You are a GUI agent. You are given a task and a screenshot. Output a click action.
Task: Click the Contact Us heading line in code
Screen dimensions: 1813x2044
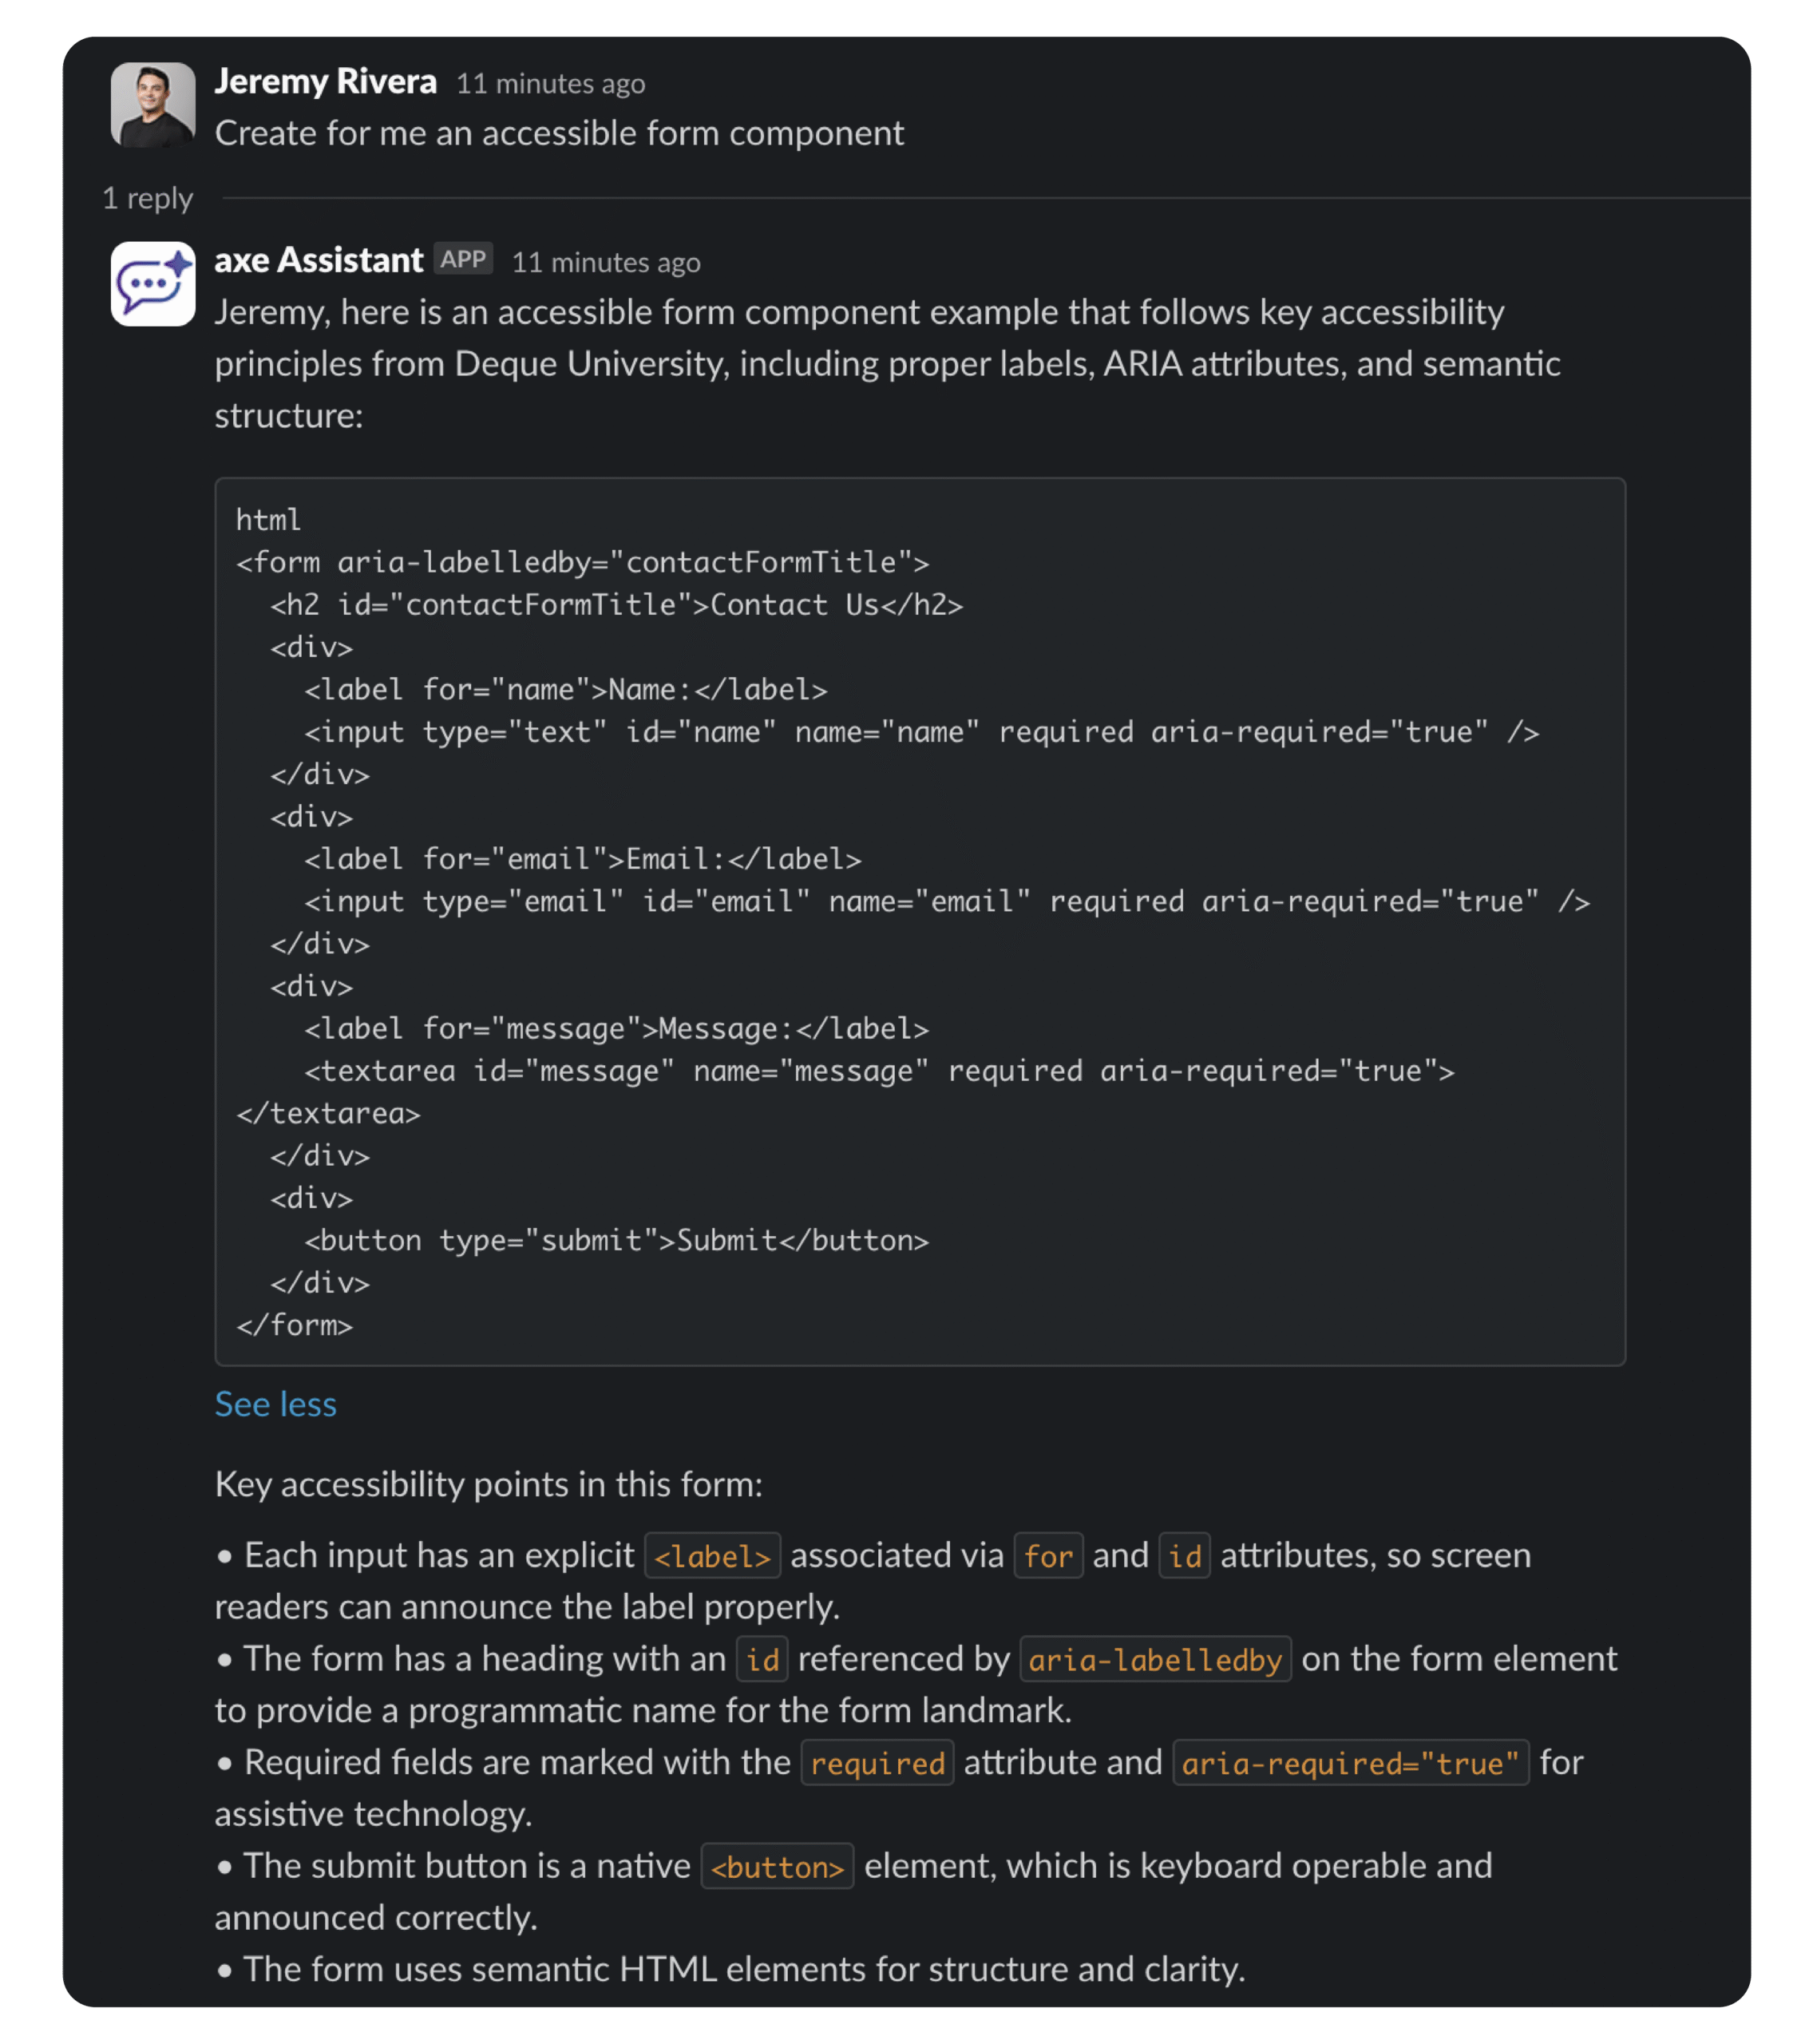pos(616,604)
